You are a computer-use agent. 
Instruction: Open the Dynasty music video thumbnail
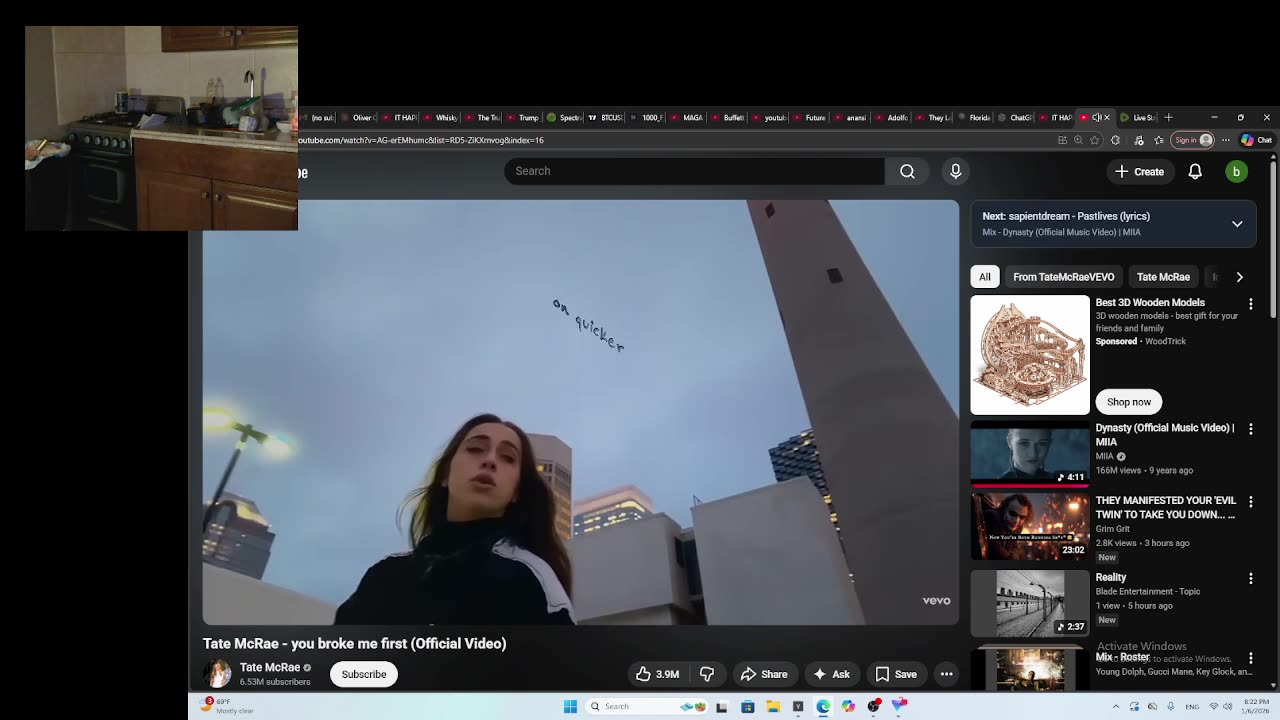[1029, 455]
